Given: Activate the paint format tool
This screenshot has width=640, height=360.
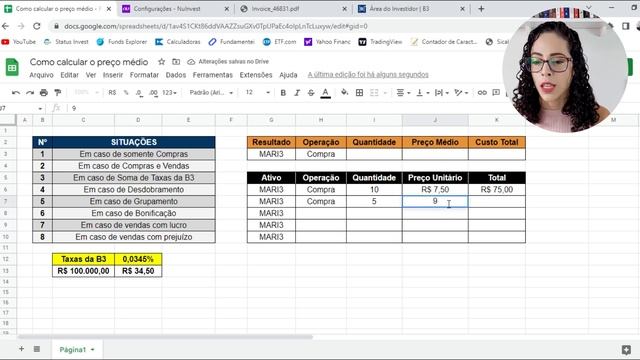Looking at the screenshot, I should pos(58,93).
